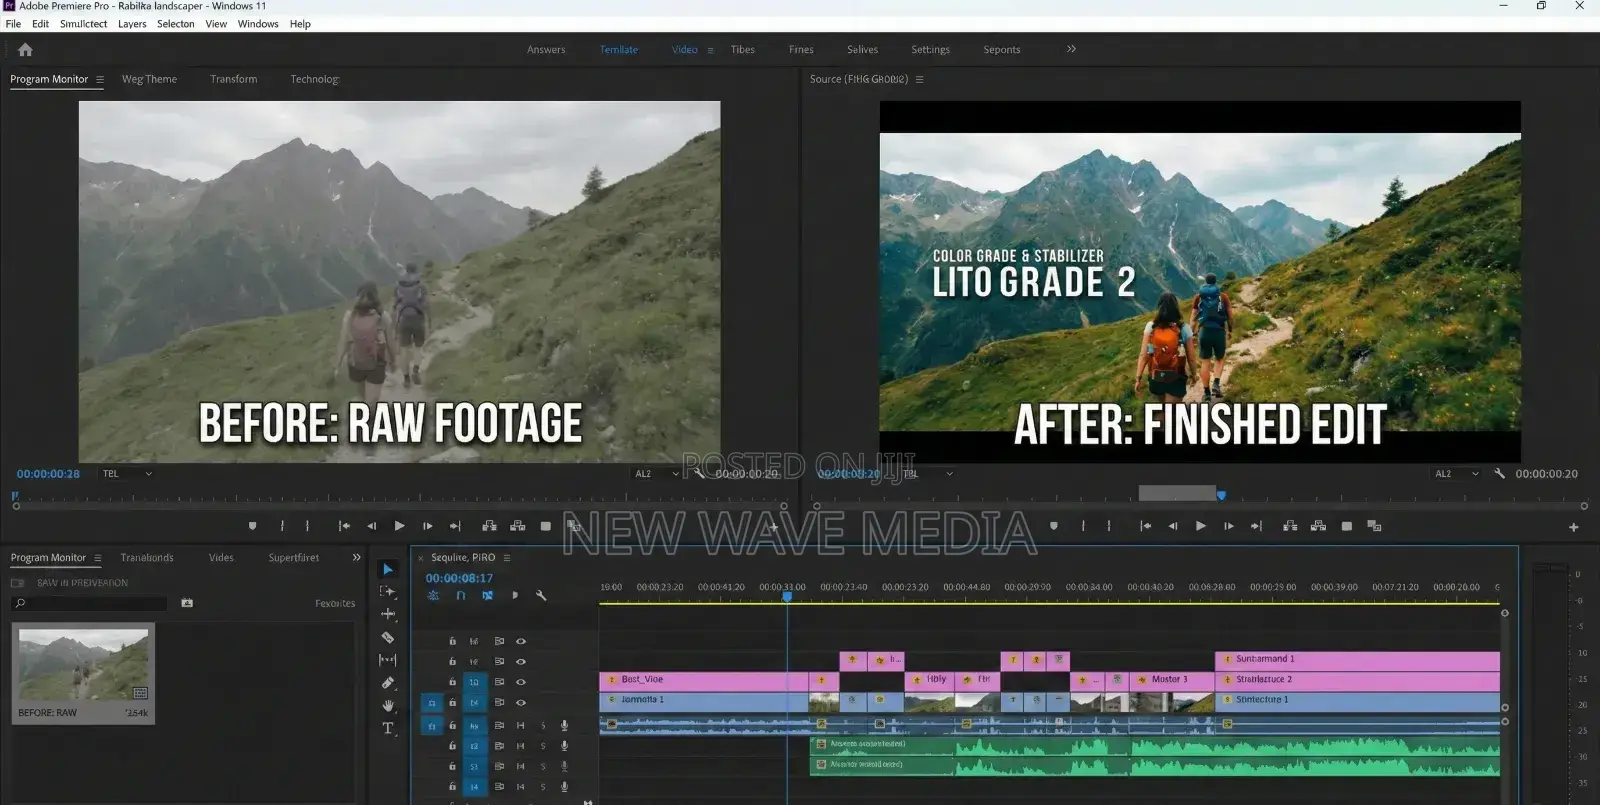Open timeline display settings wrench
Screen dimensions: 1600x805
point(541,596)
